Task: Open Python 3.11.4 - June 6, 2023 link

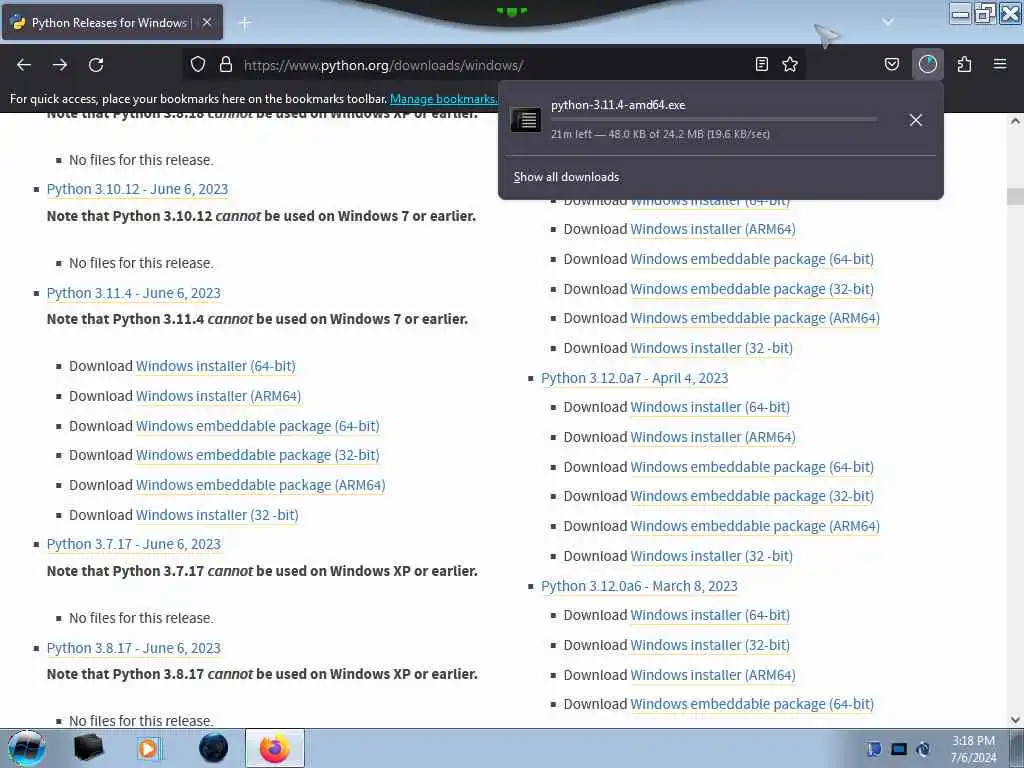Action: click(x=133, y=293)
